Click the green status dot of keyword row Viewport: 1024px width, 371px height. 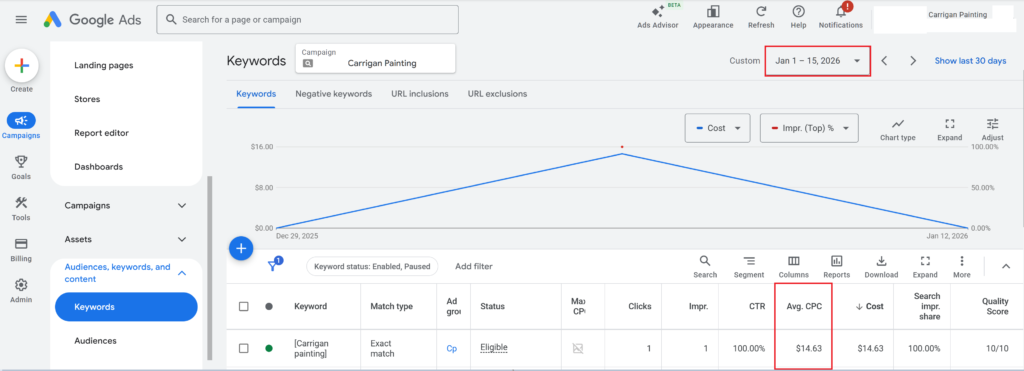point(268,348)
